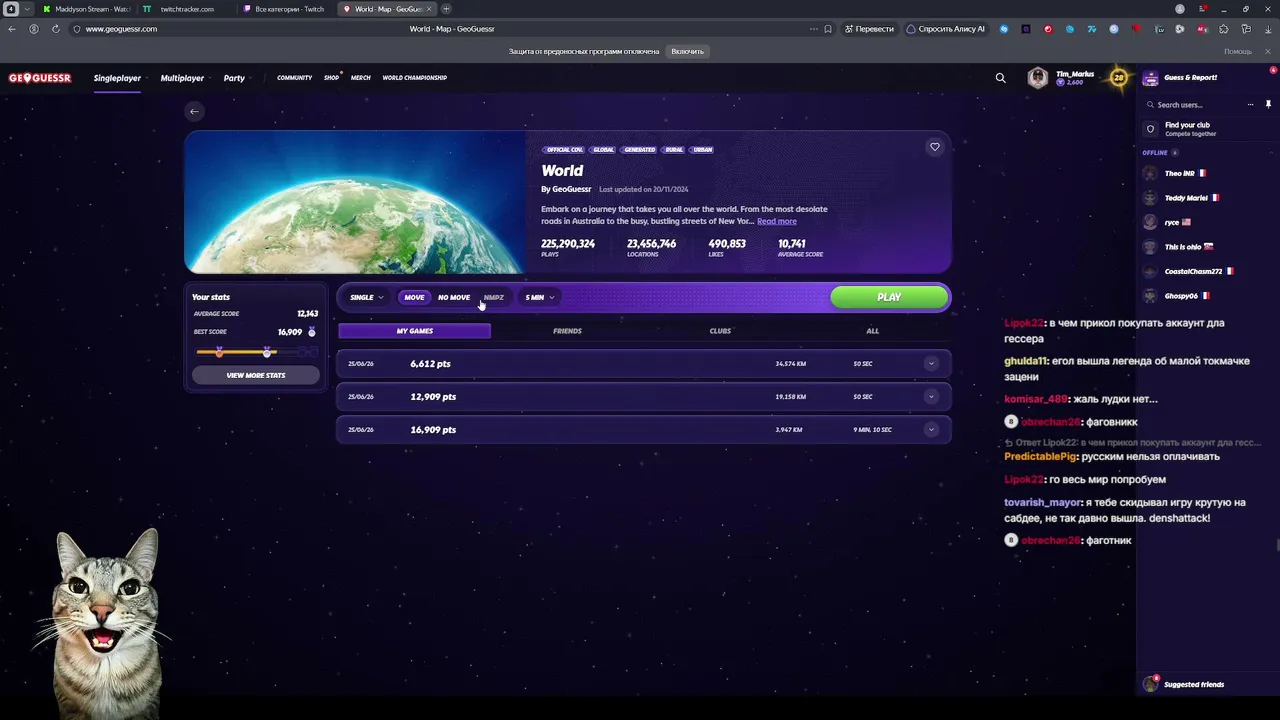Focus the Search users field
The width and height of the screenshot is (1280, 720).
[1195, 105]
